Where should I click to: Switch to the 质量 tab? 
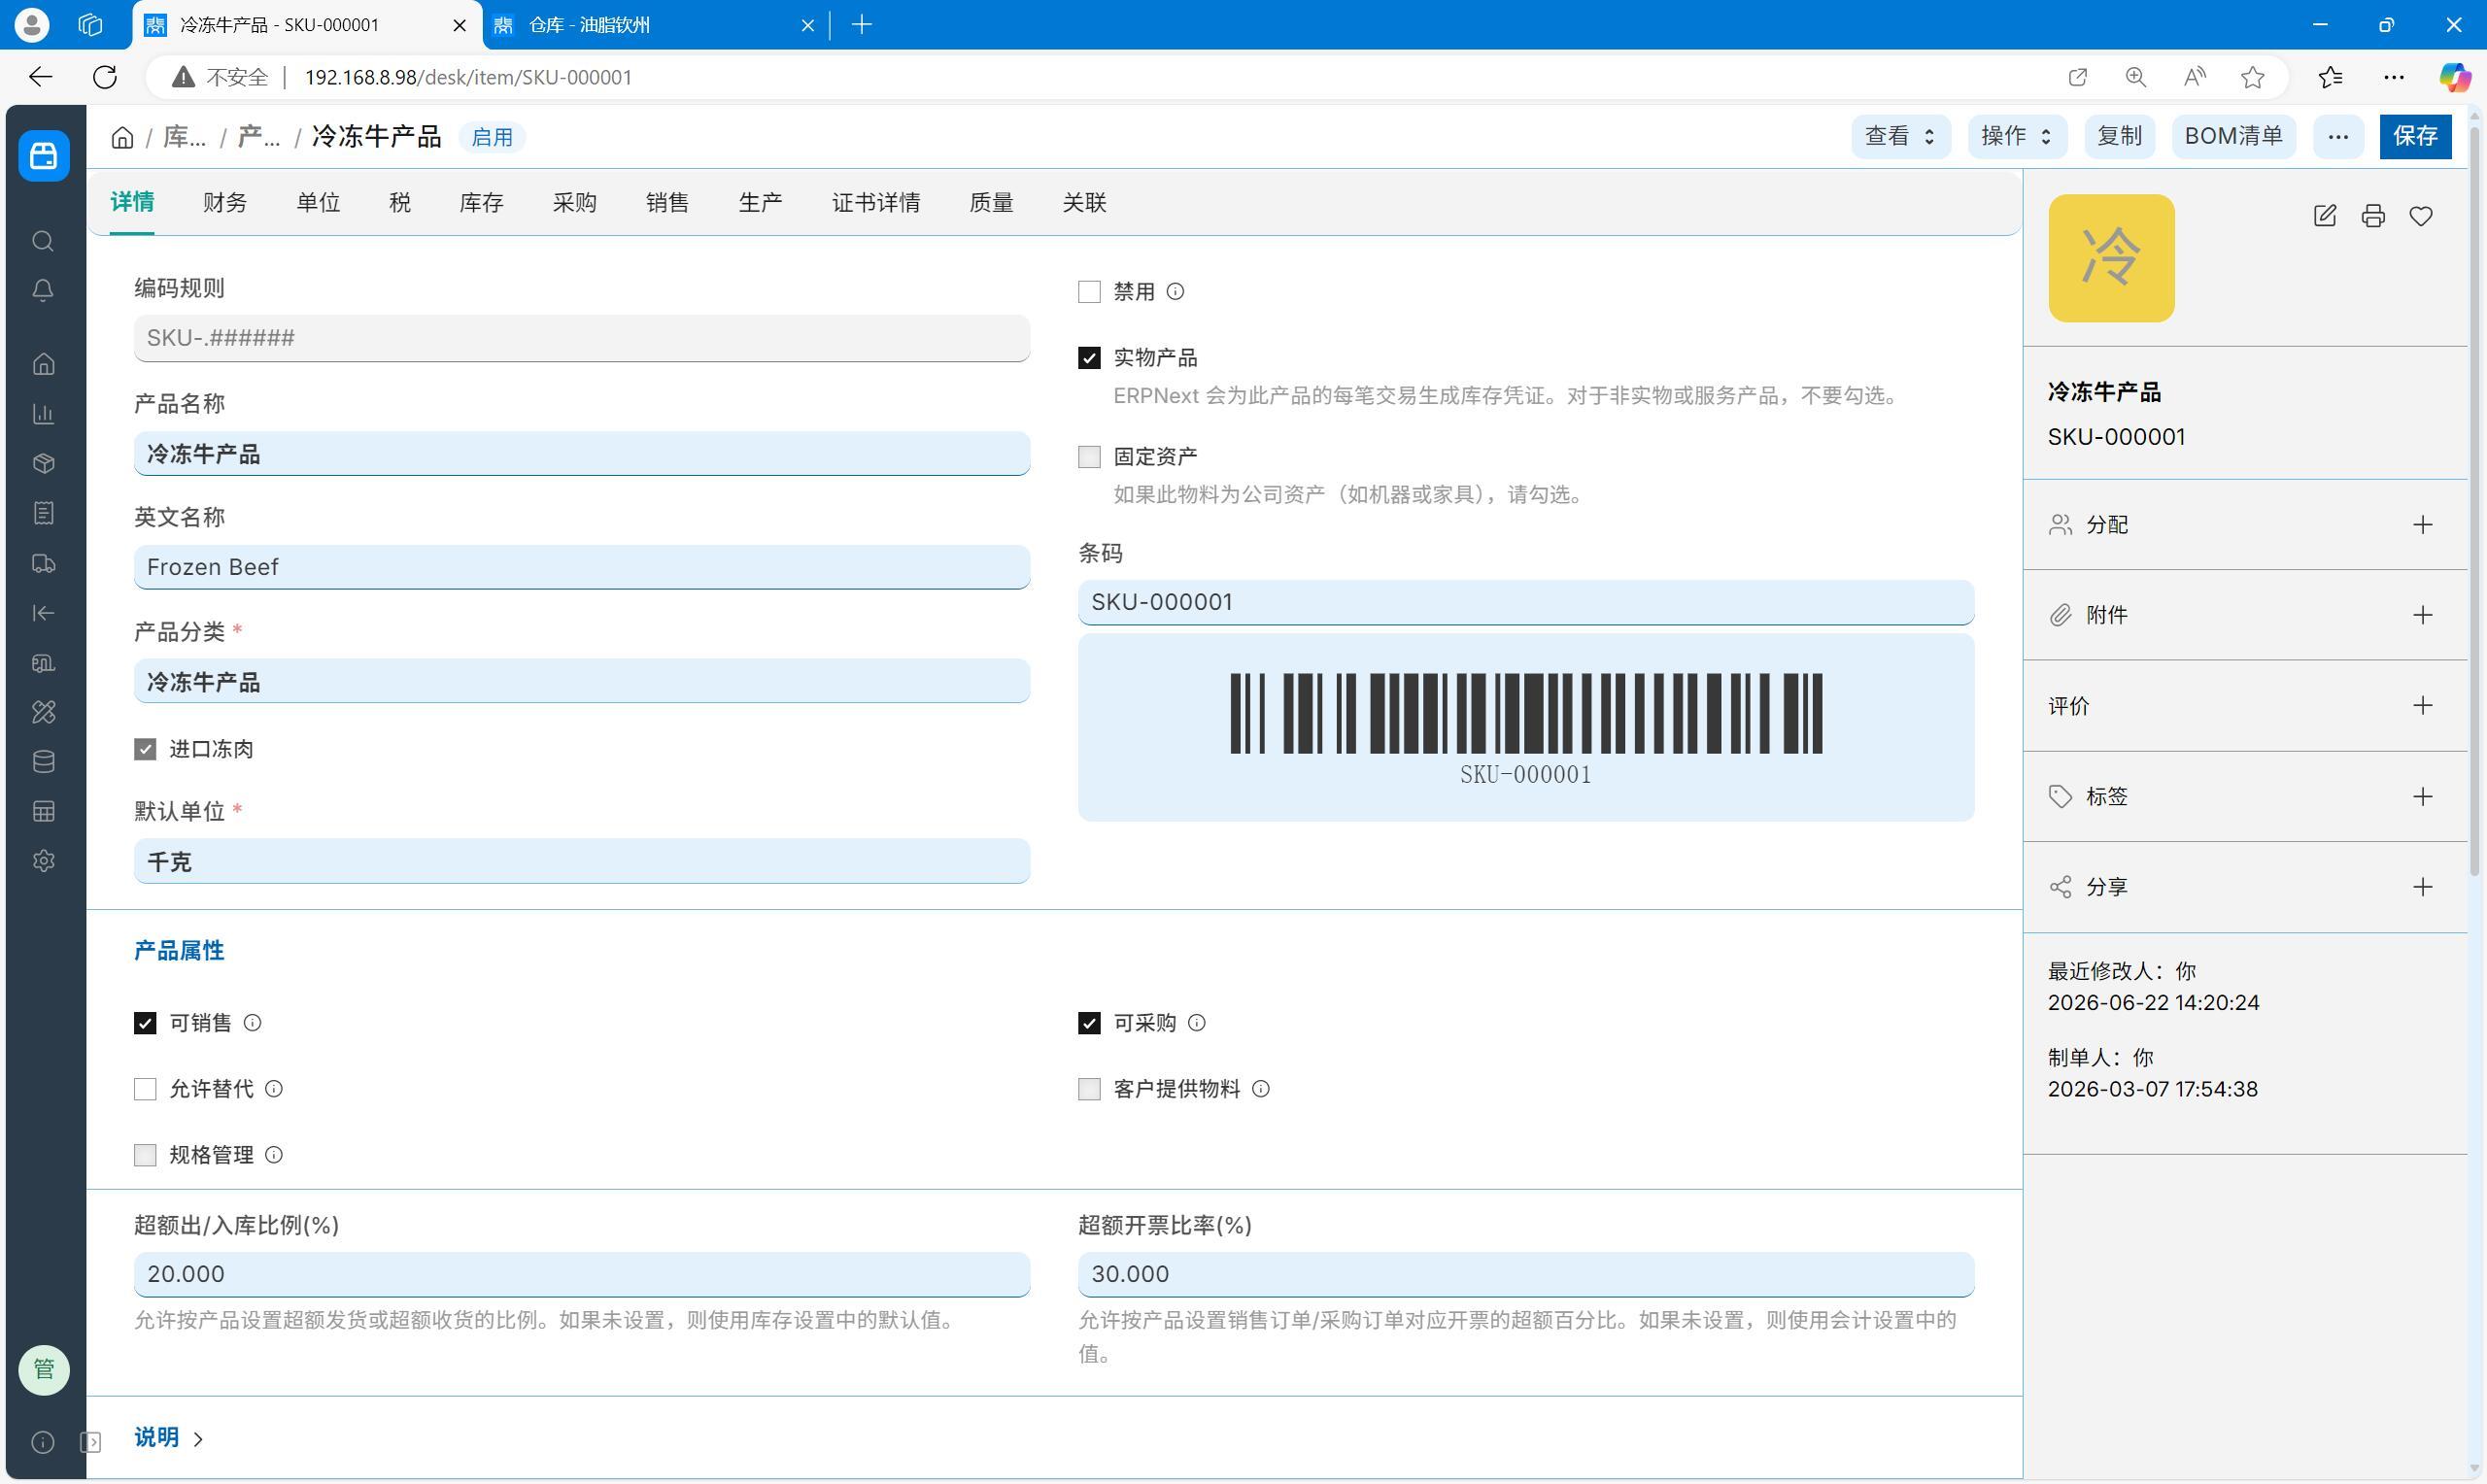click(991, 203)
